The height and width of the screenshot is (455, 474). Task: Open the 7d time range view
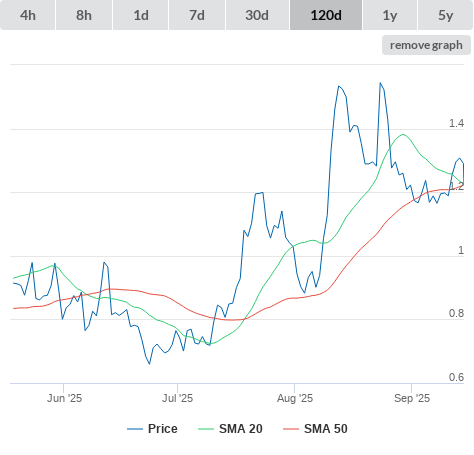(197, 15)
